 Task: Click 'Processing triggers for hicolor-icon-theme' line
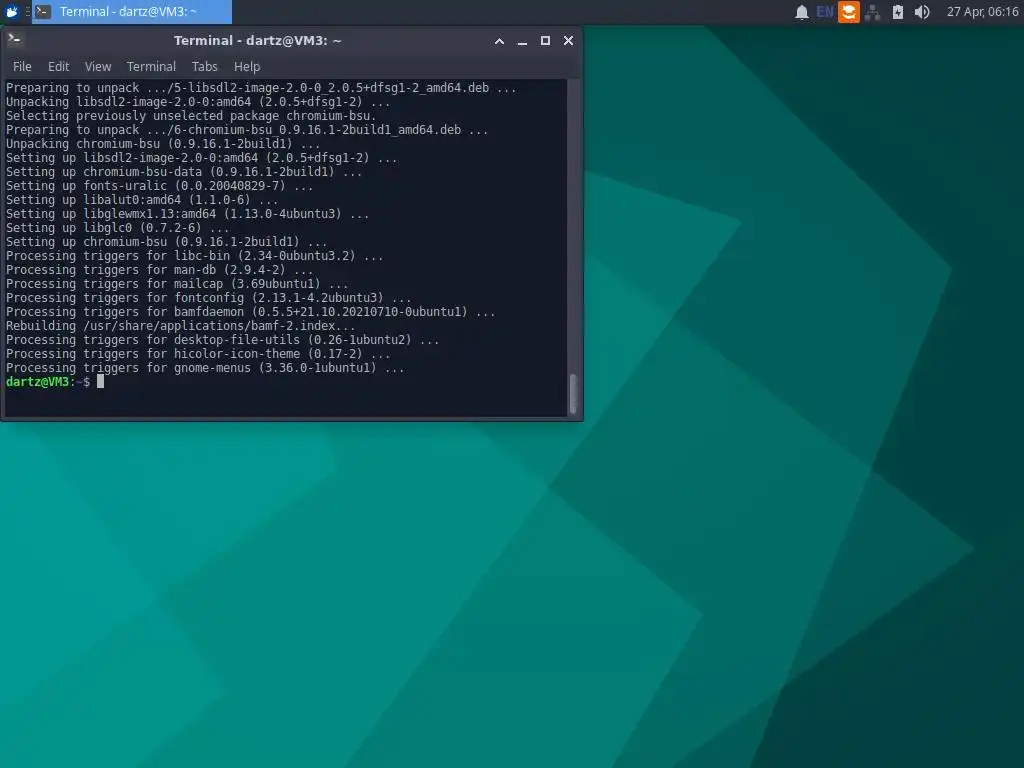[x=198, y=353]
